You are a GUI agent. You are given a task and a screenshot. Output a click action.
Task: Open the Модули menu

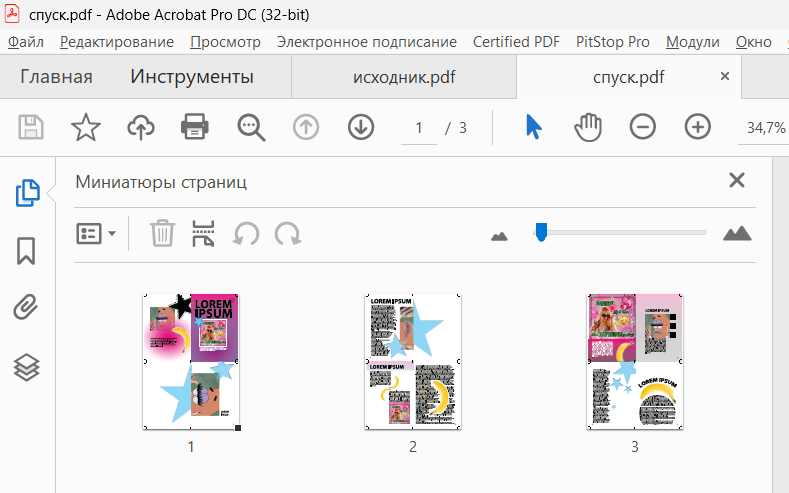coord(692,42)
